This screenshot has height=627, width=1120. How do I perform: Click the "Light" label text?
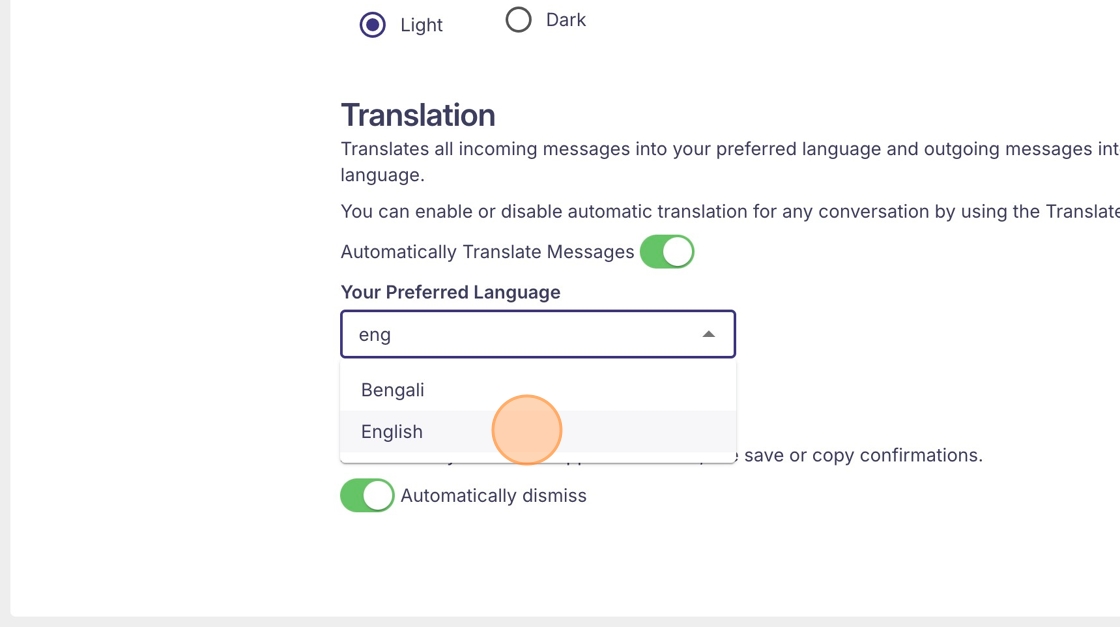coord(421,25)
